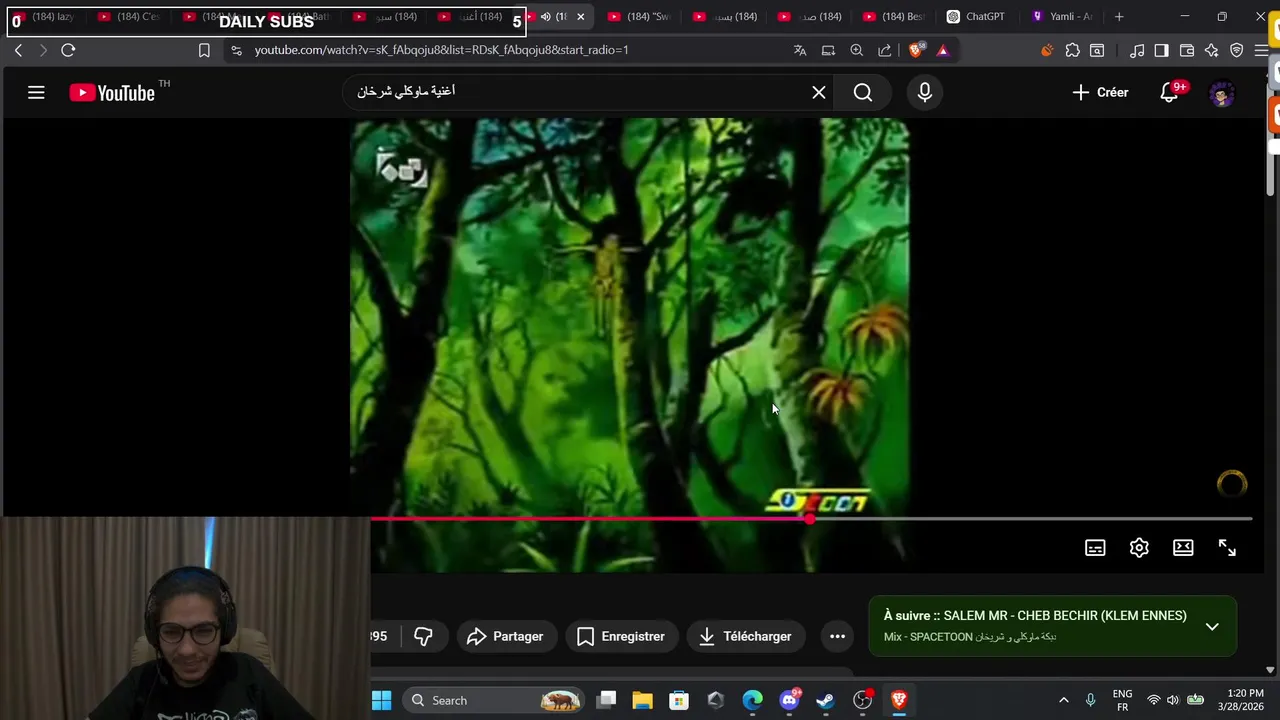Image resolution: width=1280 pixels, height=720 pixels.
Task: Switch to the (184) Best tab
Action: 895,17
